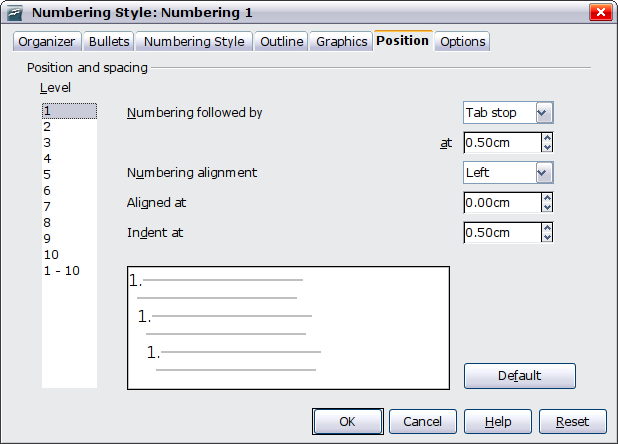The height and width of the screenshot is (444, 618).
Task: Increase the tab stop 'at' value
Action: pos(547,139)
